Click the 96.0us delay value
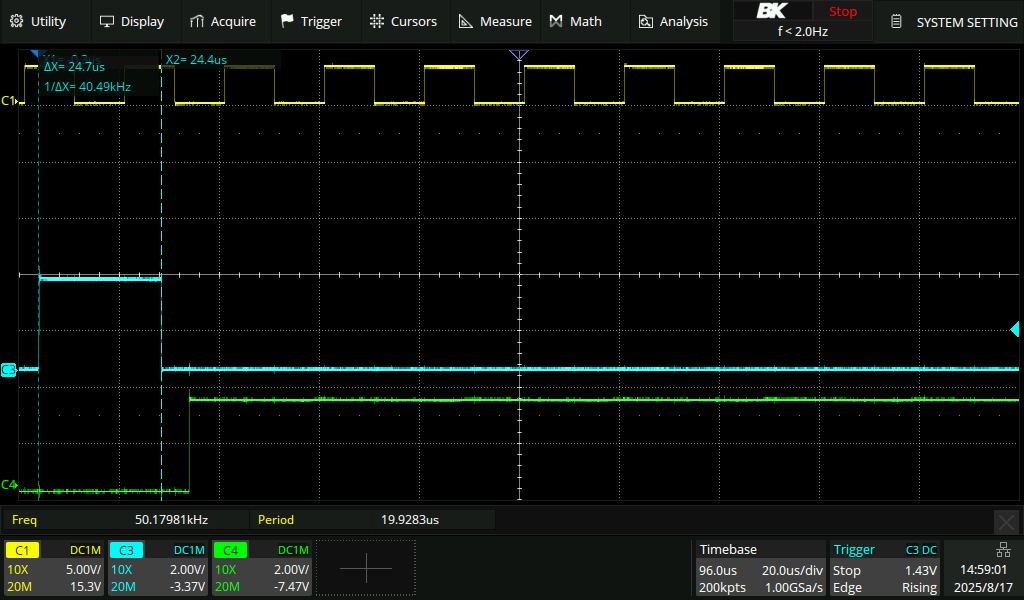 [x=718, y=571]
